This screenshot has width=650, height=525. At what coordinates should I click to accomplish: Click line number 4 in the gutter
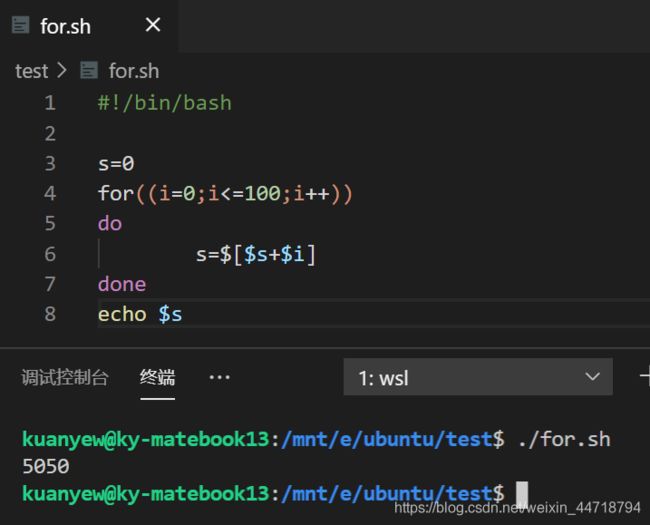(x=50, y=194)
